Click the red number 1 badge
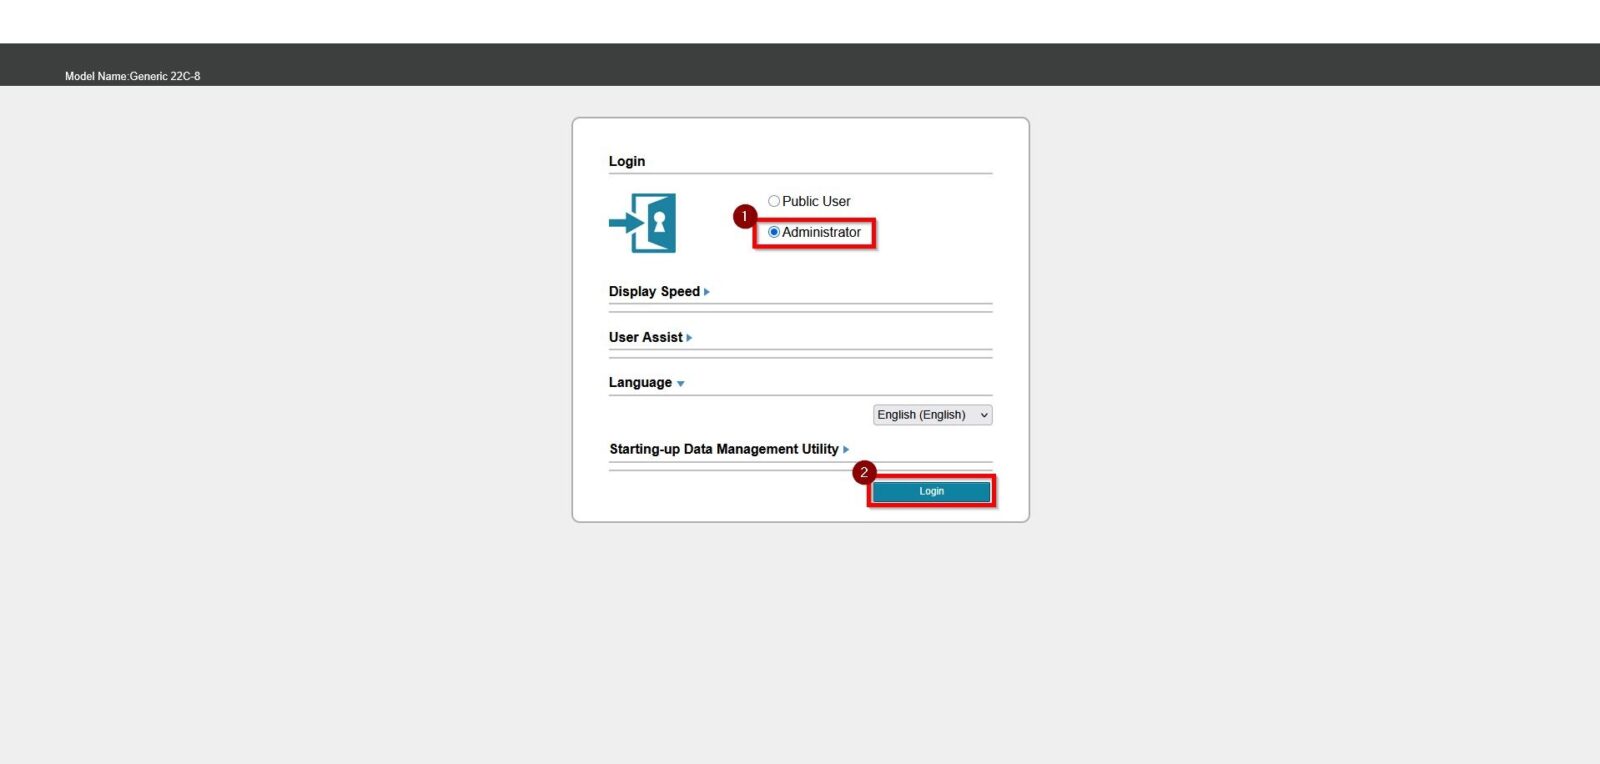This screenshot has width=1600, height=764. click(744, 216)
